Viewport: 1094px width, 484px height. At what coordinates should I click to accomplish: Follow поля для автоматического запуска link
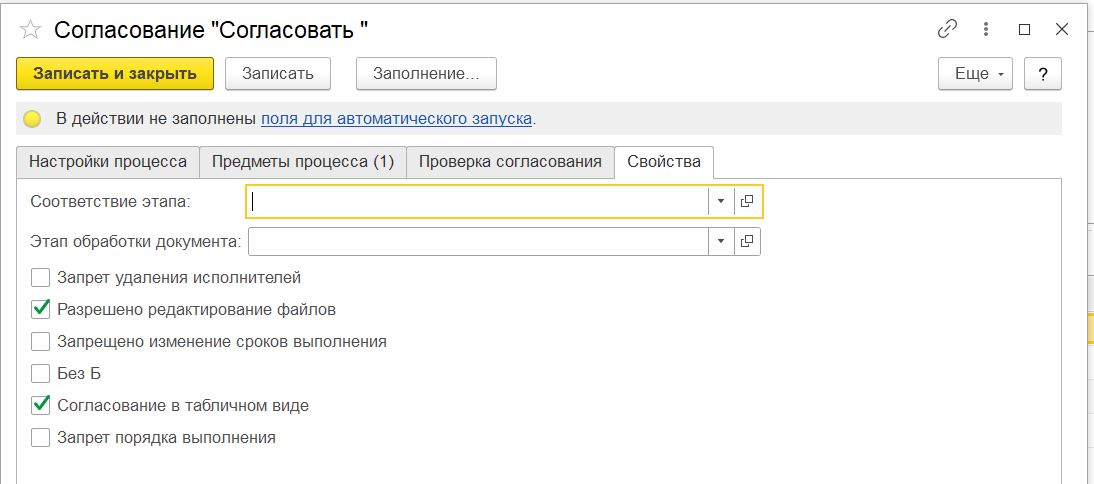(396, 119)
